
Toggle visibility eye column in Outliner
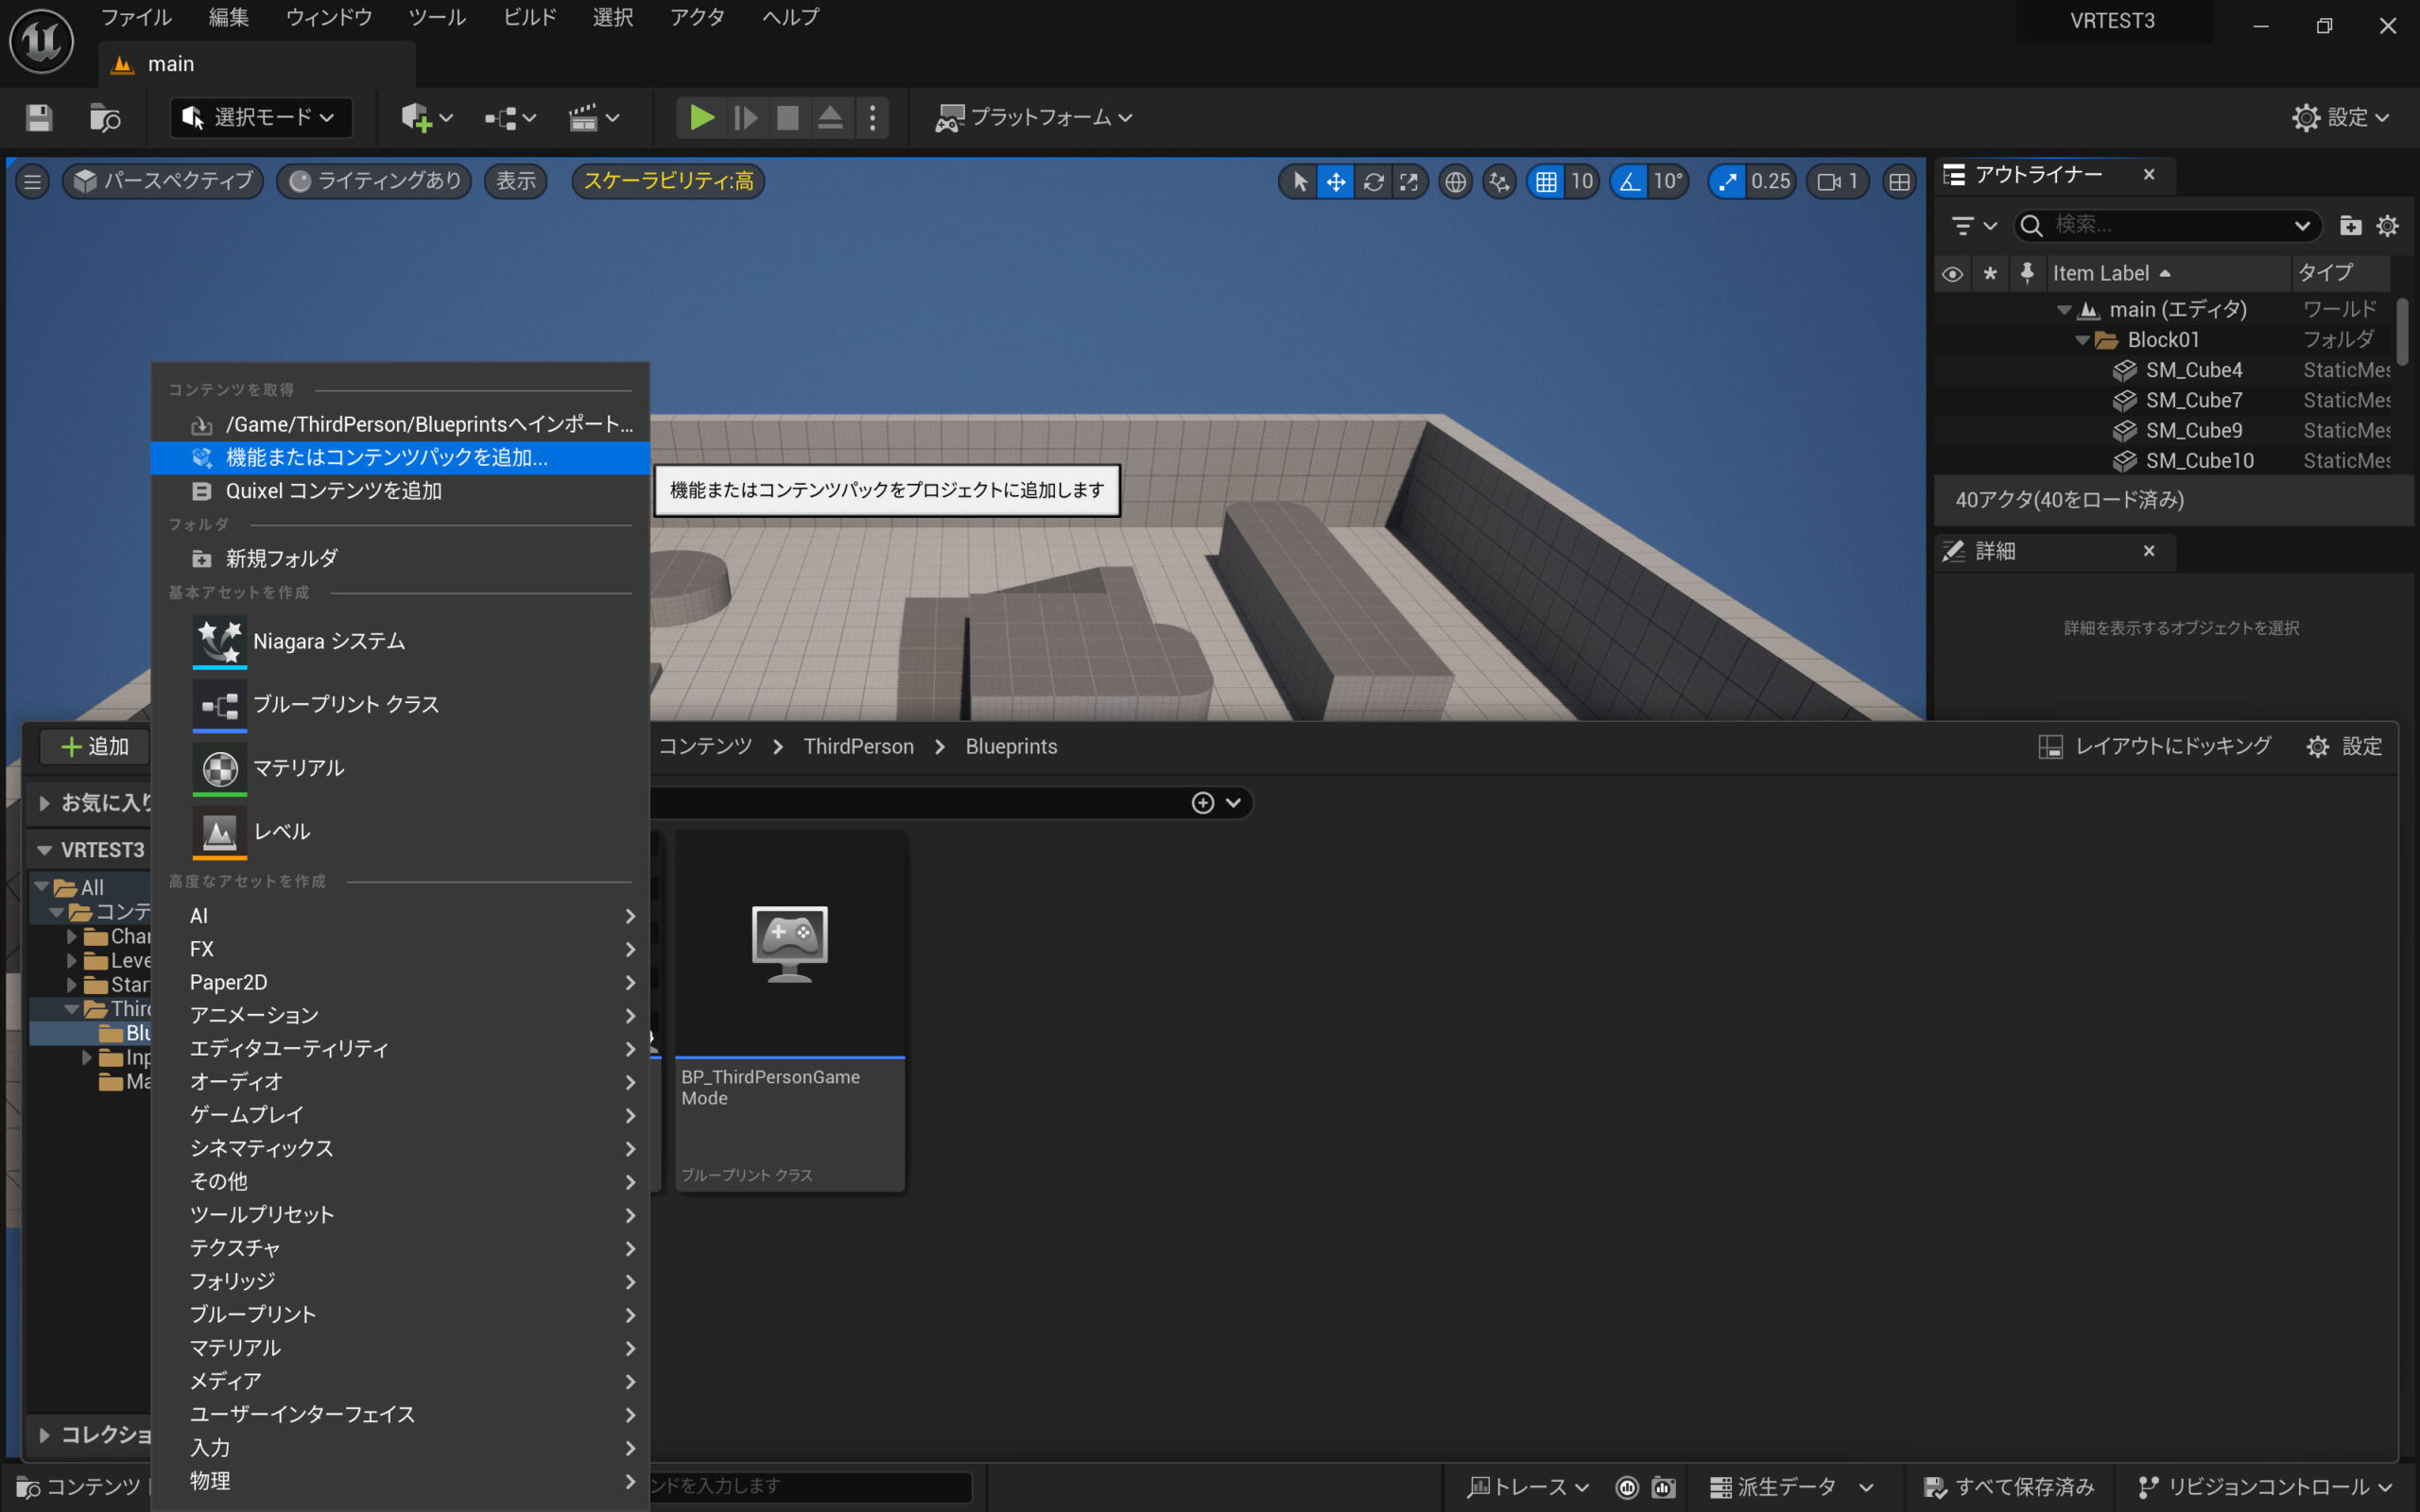pos(1952,273)
